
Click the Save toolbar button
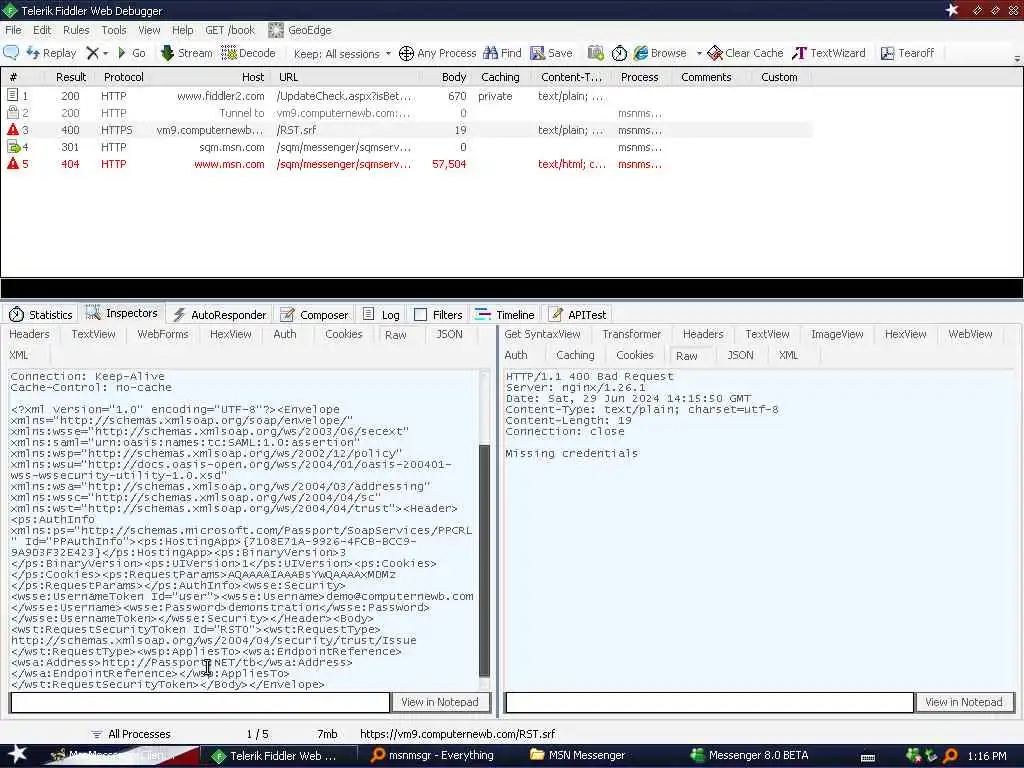pyautogui.click(x=551, y=53)
